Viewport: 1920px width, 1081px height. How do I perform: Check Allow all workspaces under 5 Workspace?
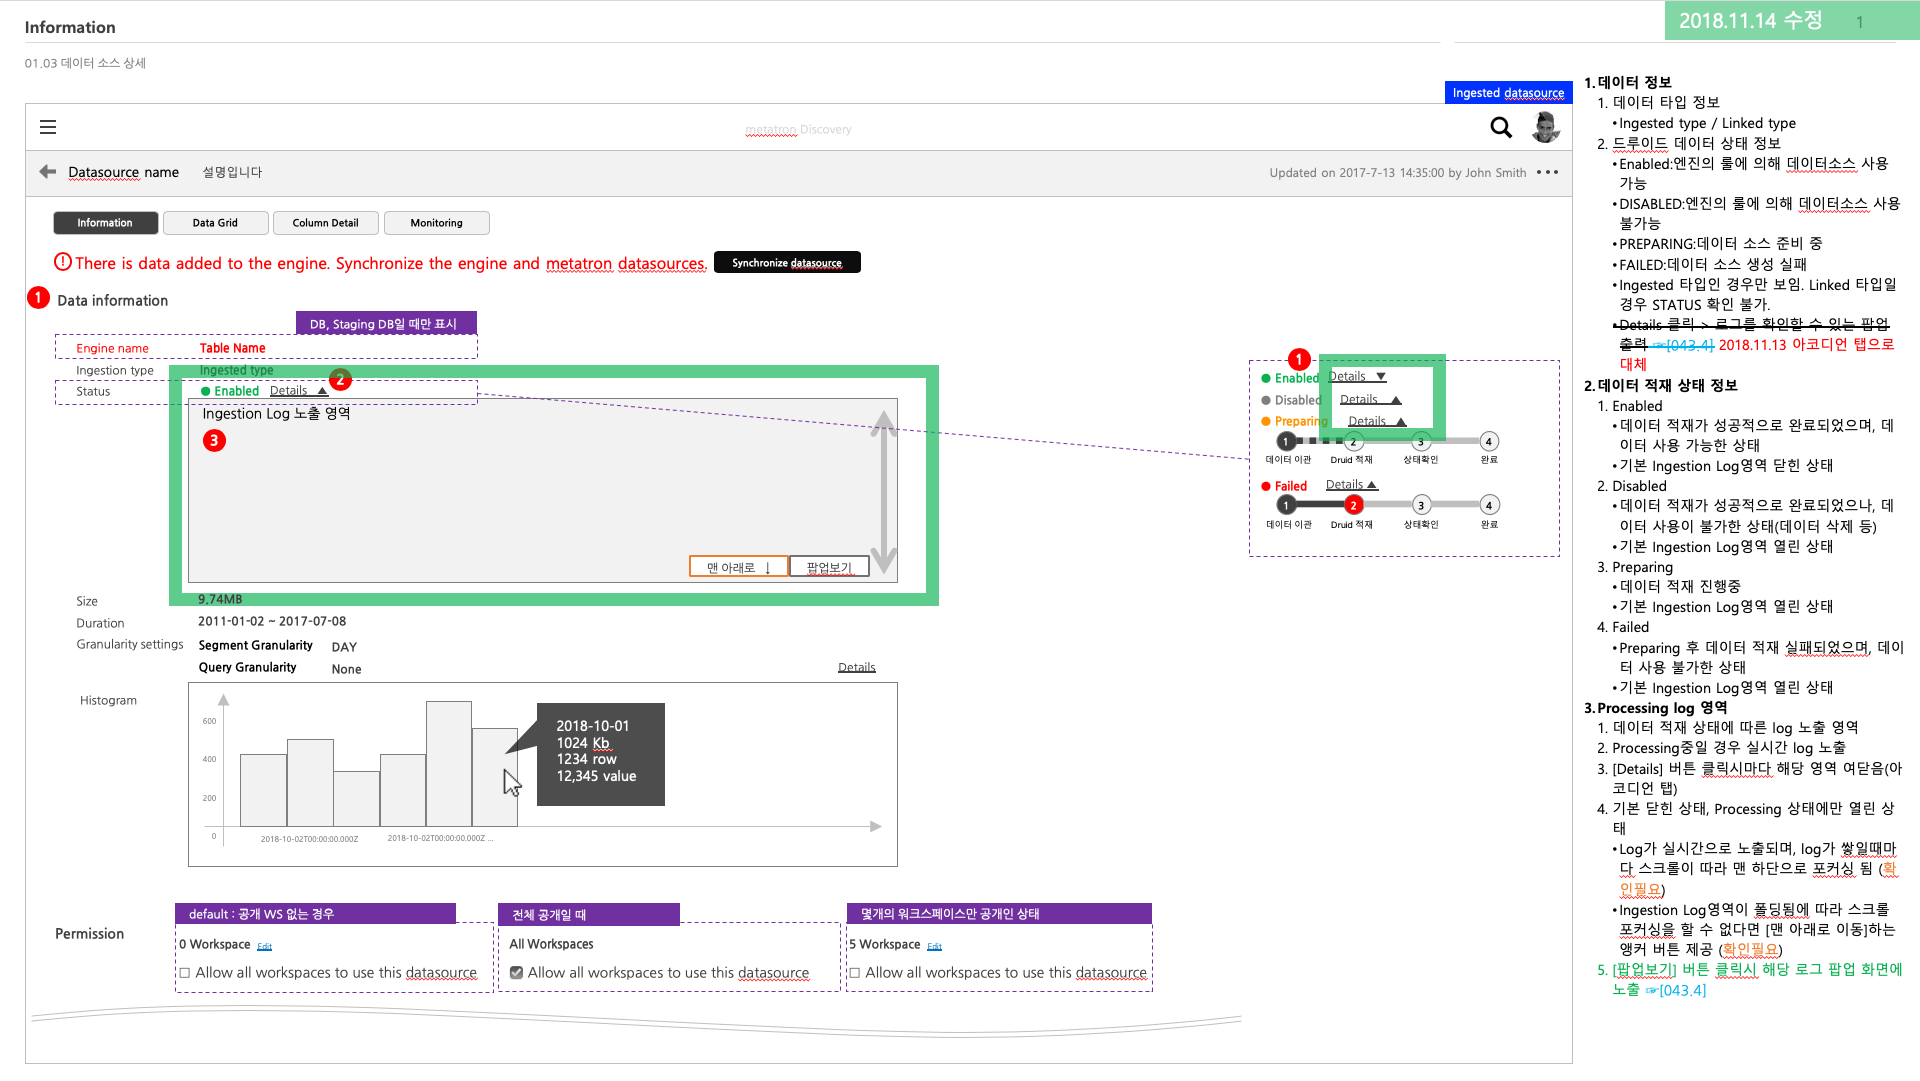point(854,972)
